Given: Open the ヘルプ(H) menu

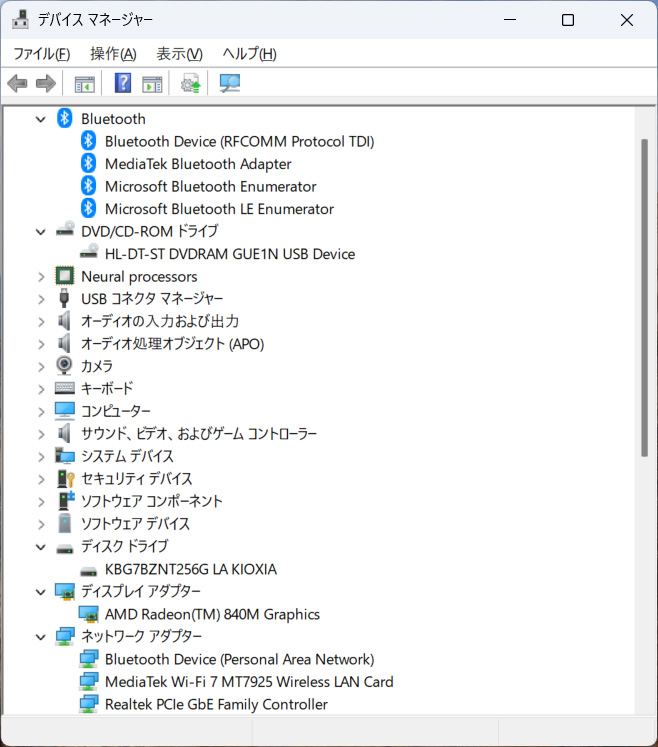Looking at the screenshot, I should (x=249, y=54).
